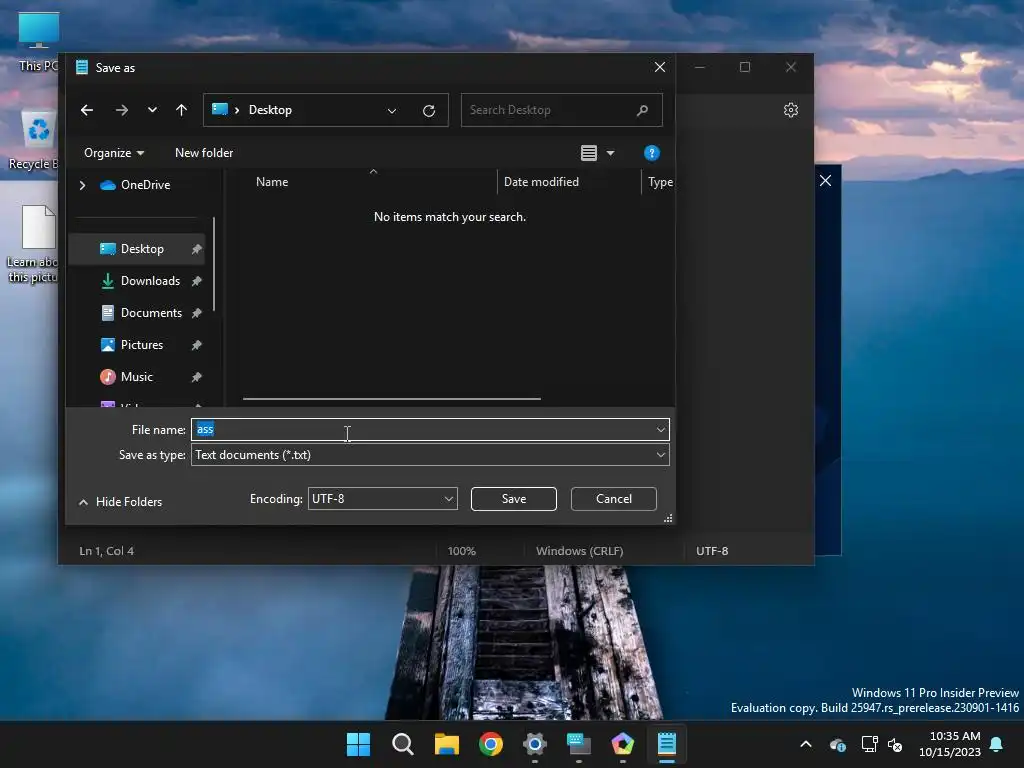The image size is (1024, 768).
Task: Refresh the Desktop folder listing
Action: (429, 110)
